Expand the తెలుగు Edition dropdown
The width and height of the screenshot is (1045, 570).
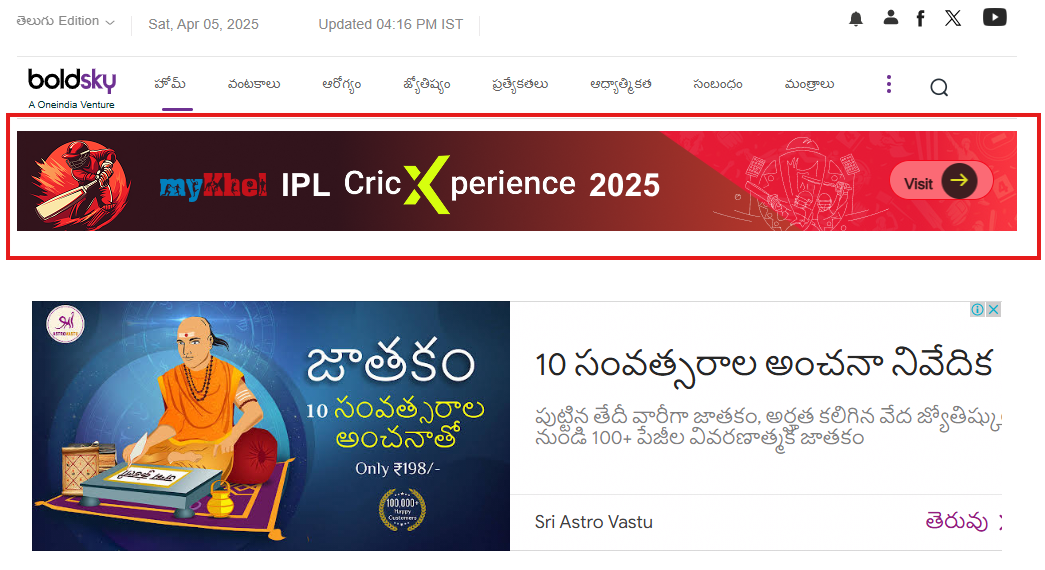coord(65,21)
